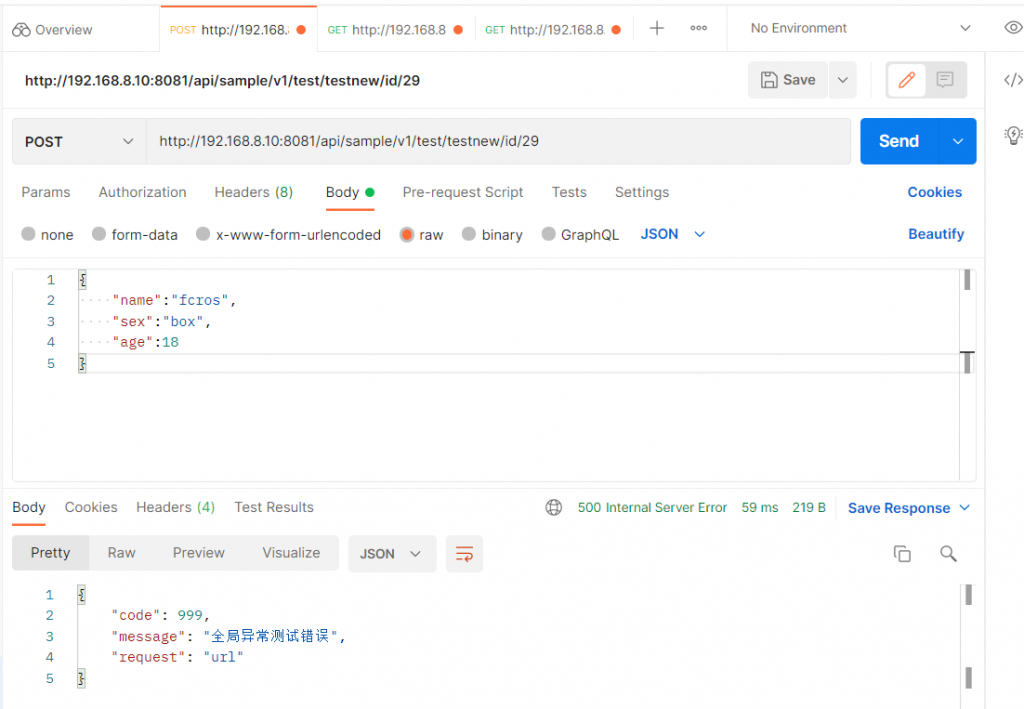
Task: Click the "age":18 line in editor
Action: [x=145, y=342]
